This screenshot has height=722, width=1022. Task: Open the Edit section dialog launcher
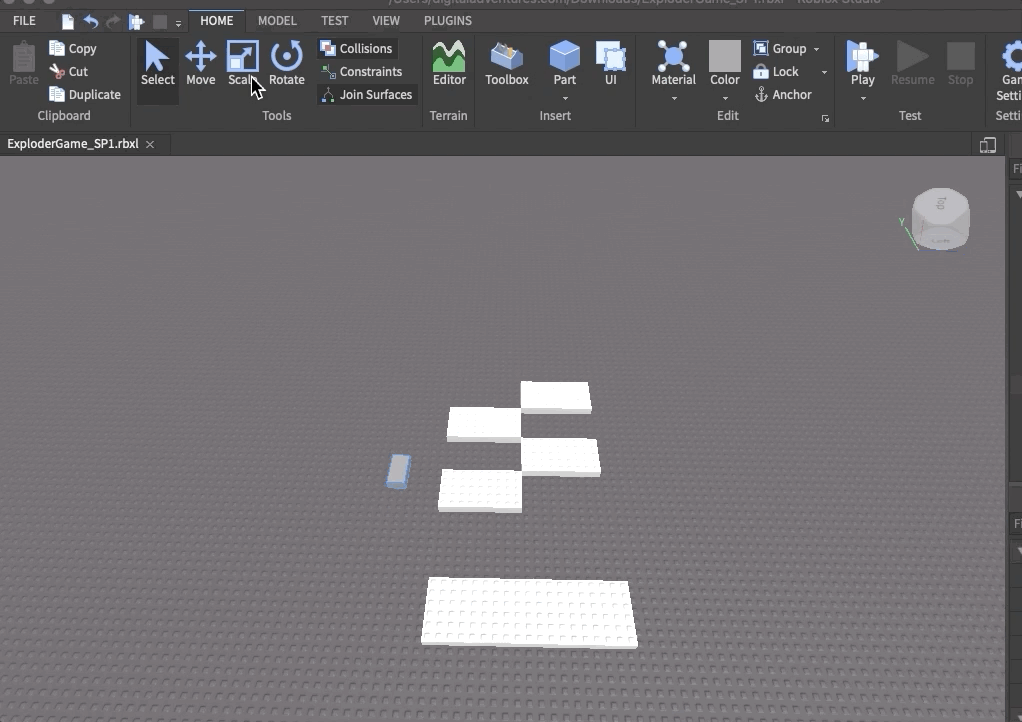point(825,119)
